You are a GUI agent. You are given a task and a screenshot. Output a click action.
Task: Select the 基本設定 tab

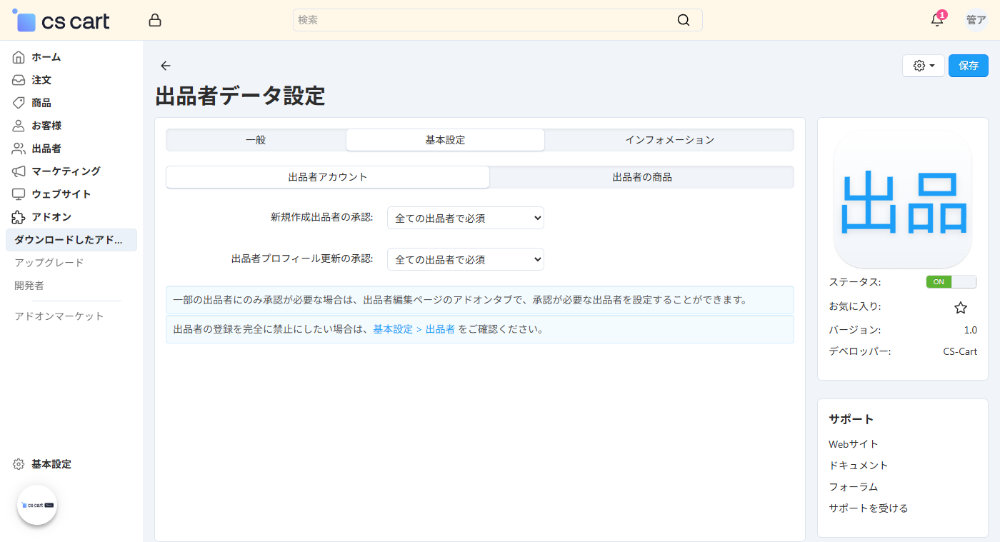tap(445, 140)
